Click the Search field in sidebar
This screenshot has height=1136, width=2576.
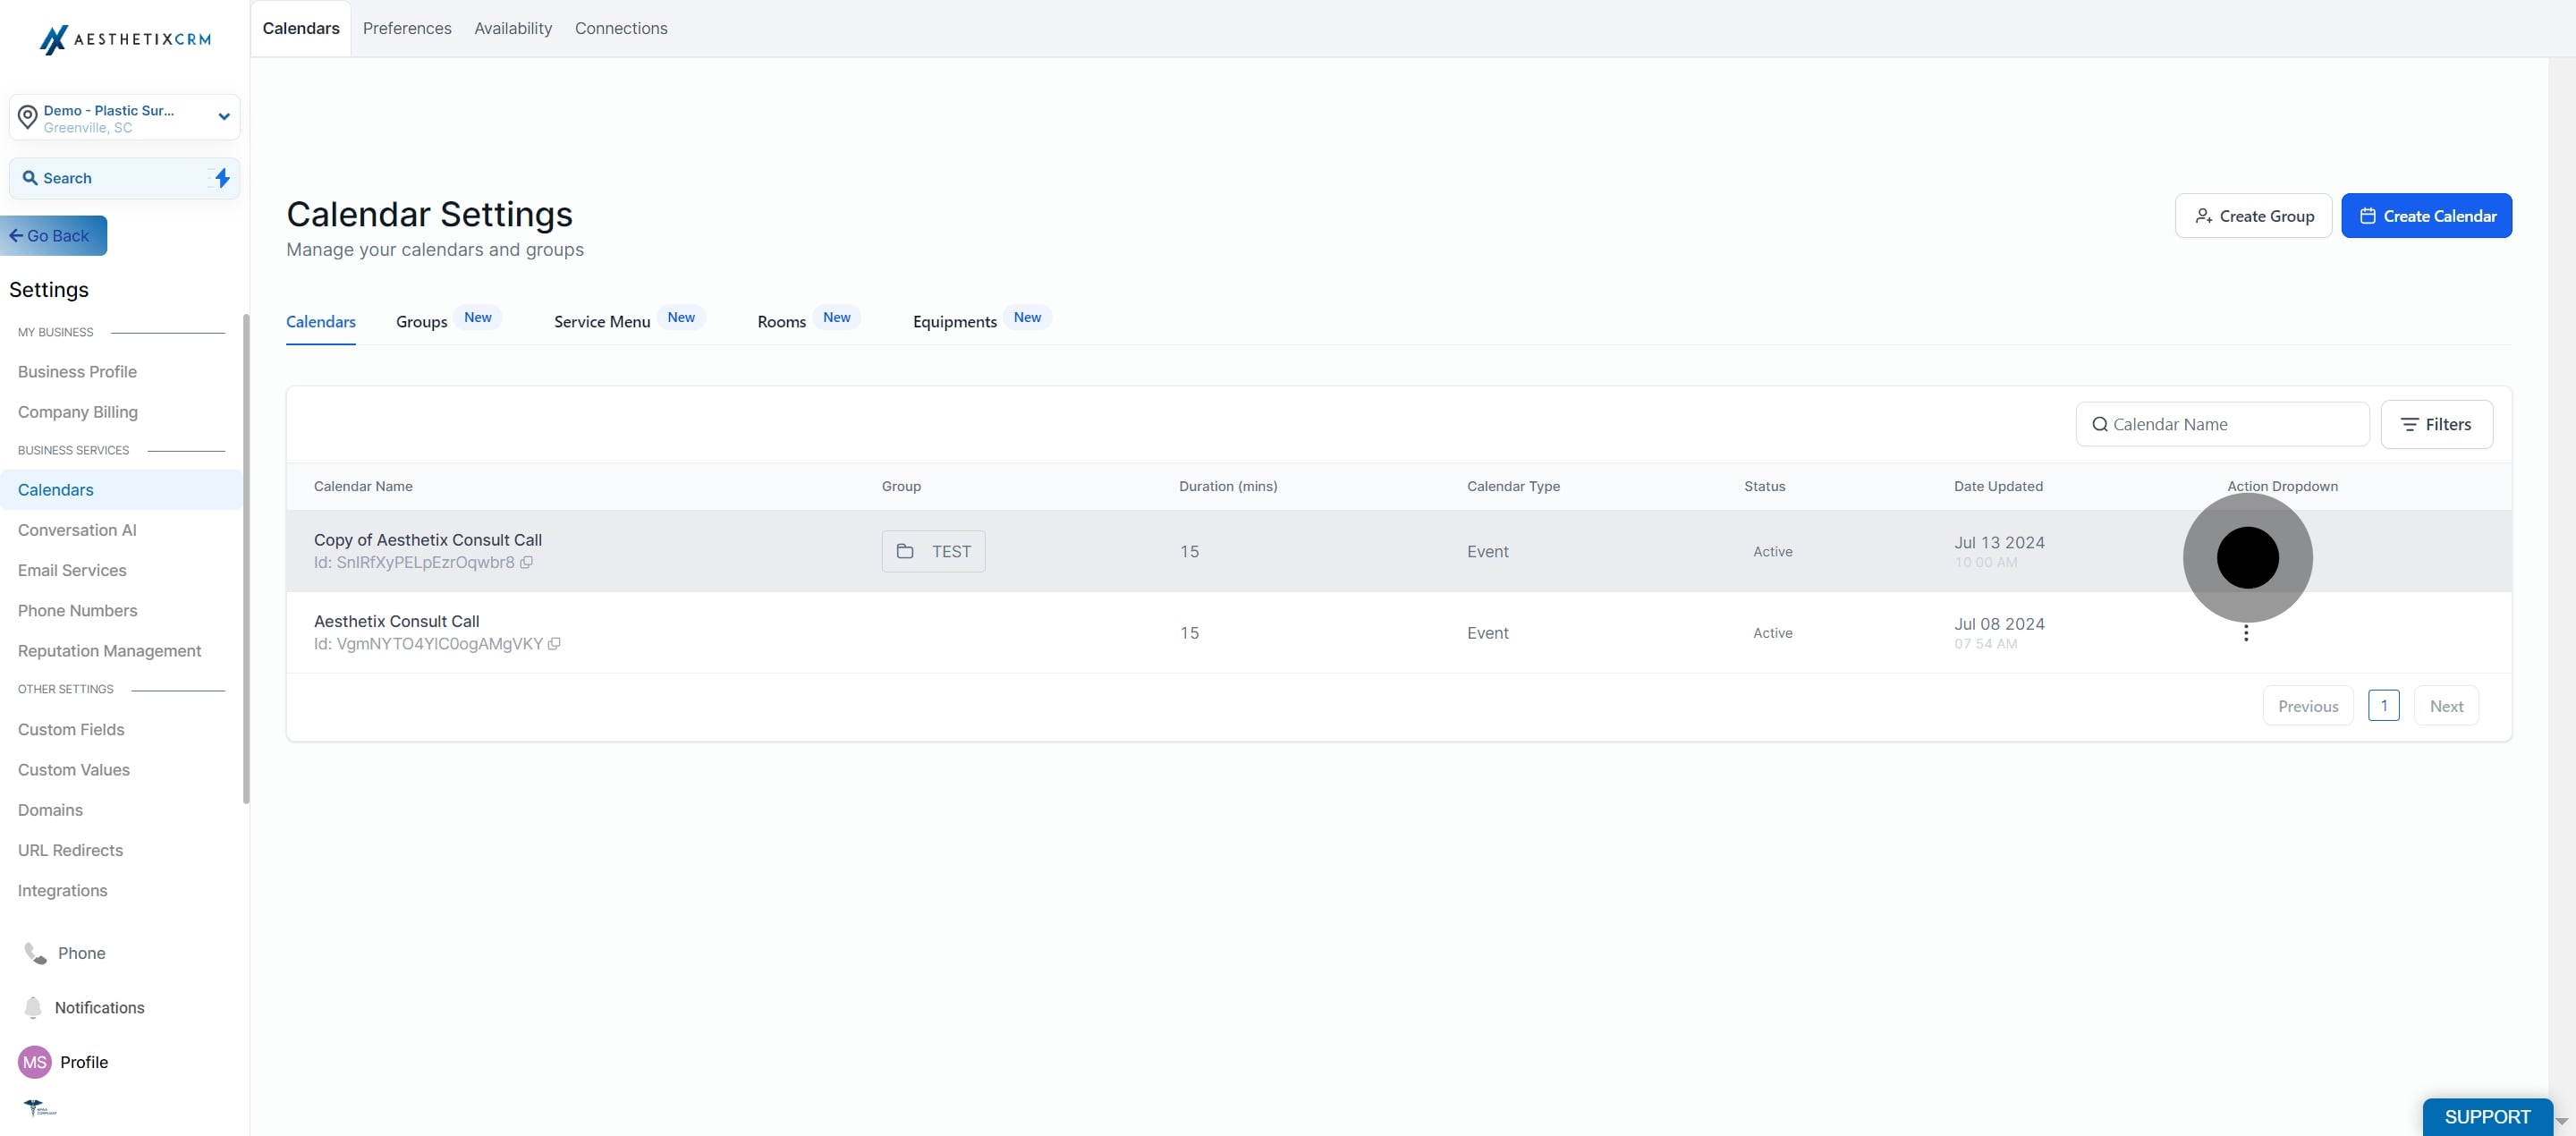pos(125,178)
